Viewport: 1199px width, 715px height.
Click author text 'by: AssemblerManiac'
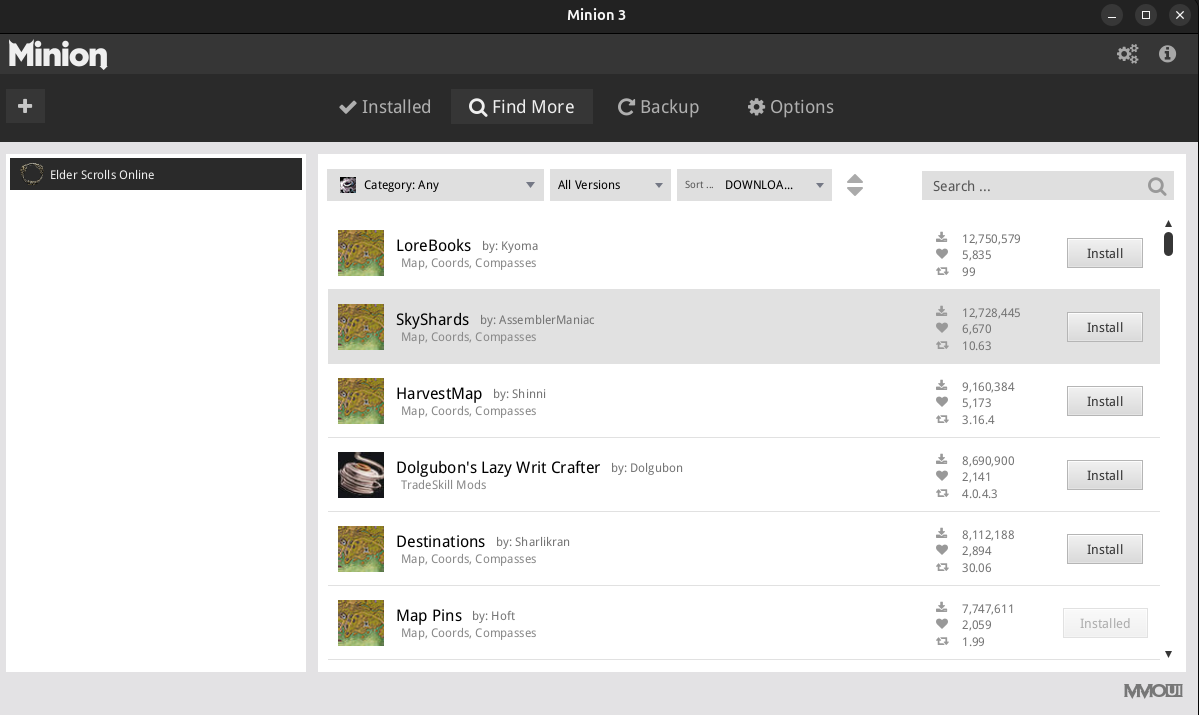(x=538, y=320)
